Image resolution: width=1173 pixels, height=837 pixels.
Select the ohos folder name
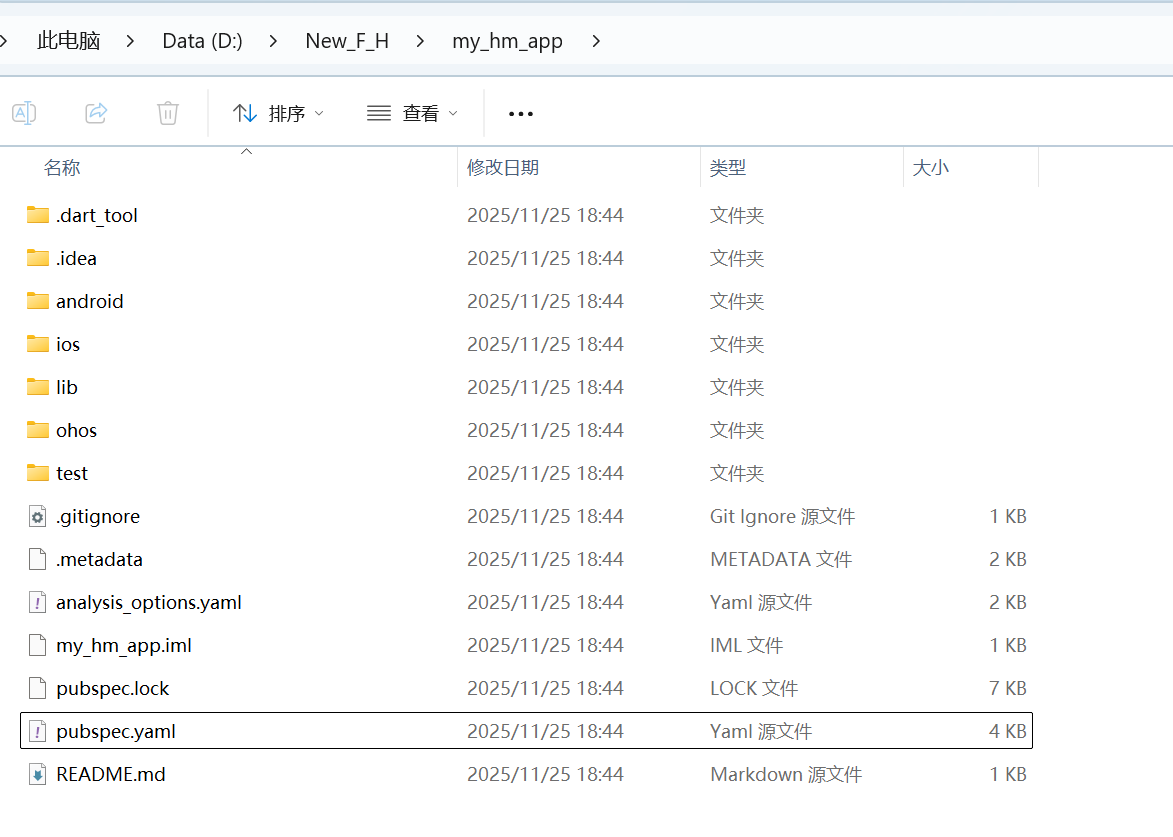[x=76, y=430]
